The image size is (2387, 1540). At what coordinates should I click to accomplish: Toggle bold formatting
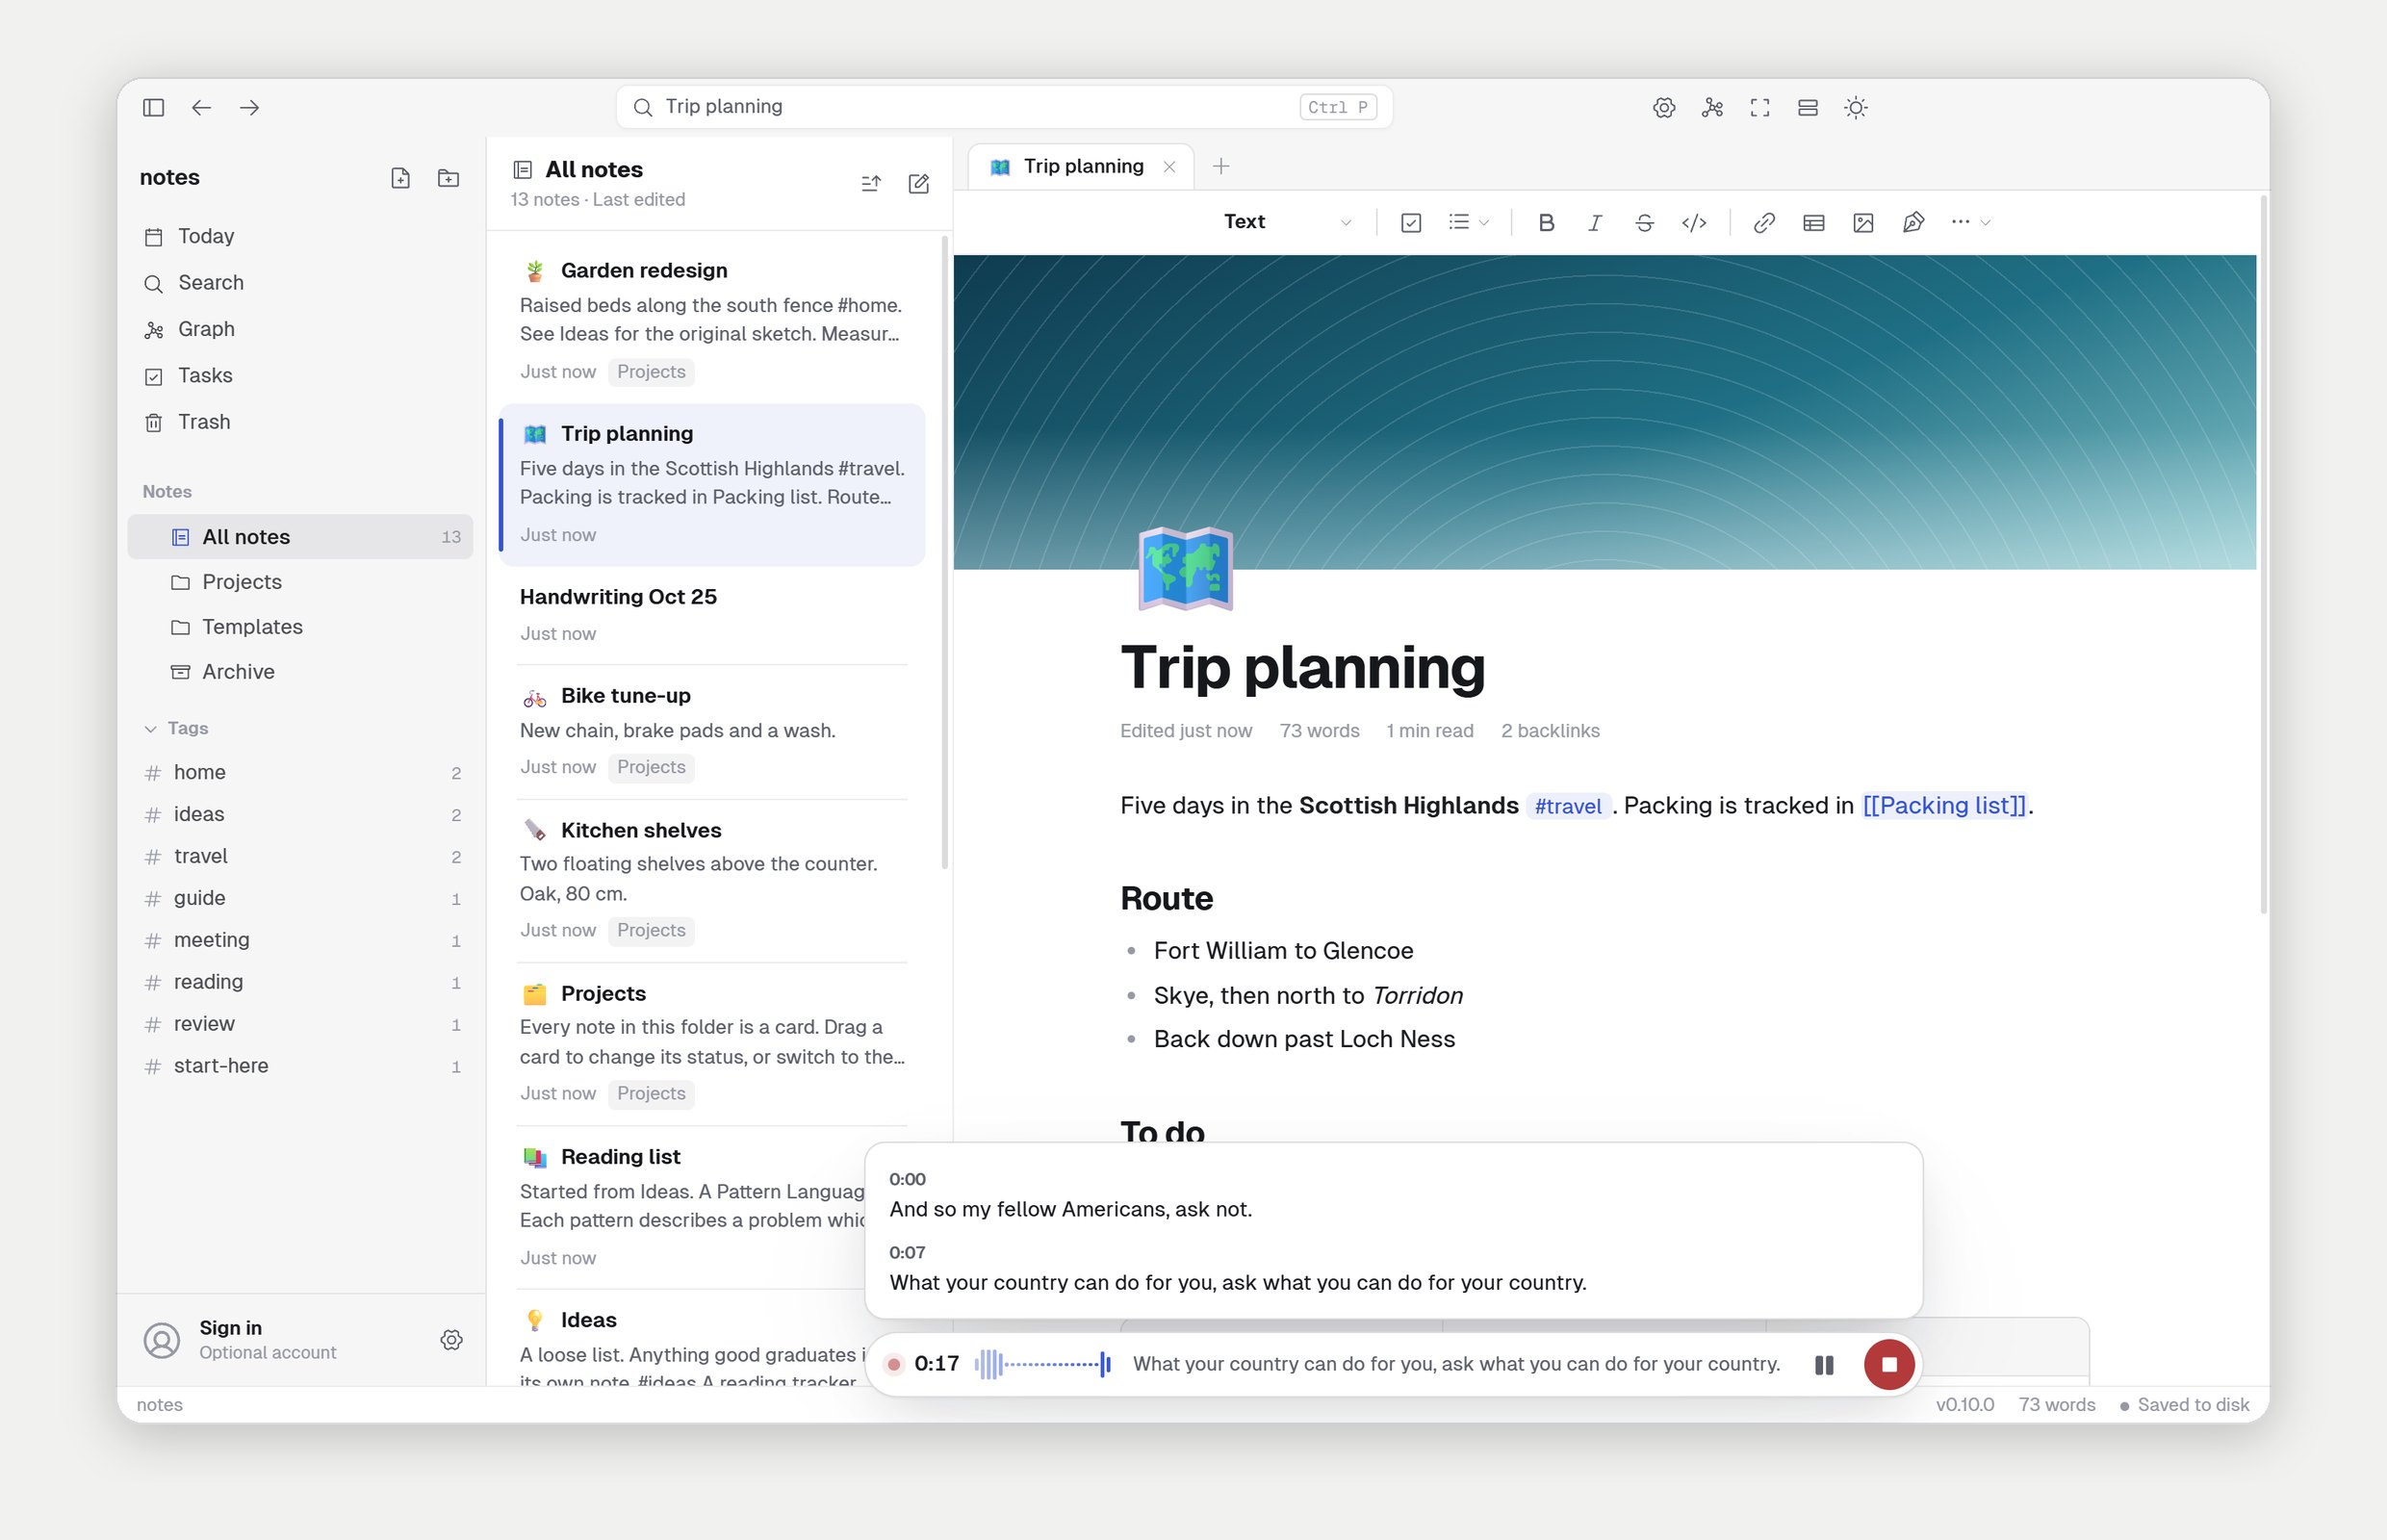click(1545, 222)
